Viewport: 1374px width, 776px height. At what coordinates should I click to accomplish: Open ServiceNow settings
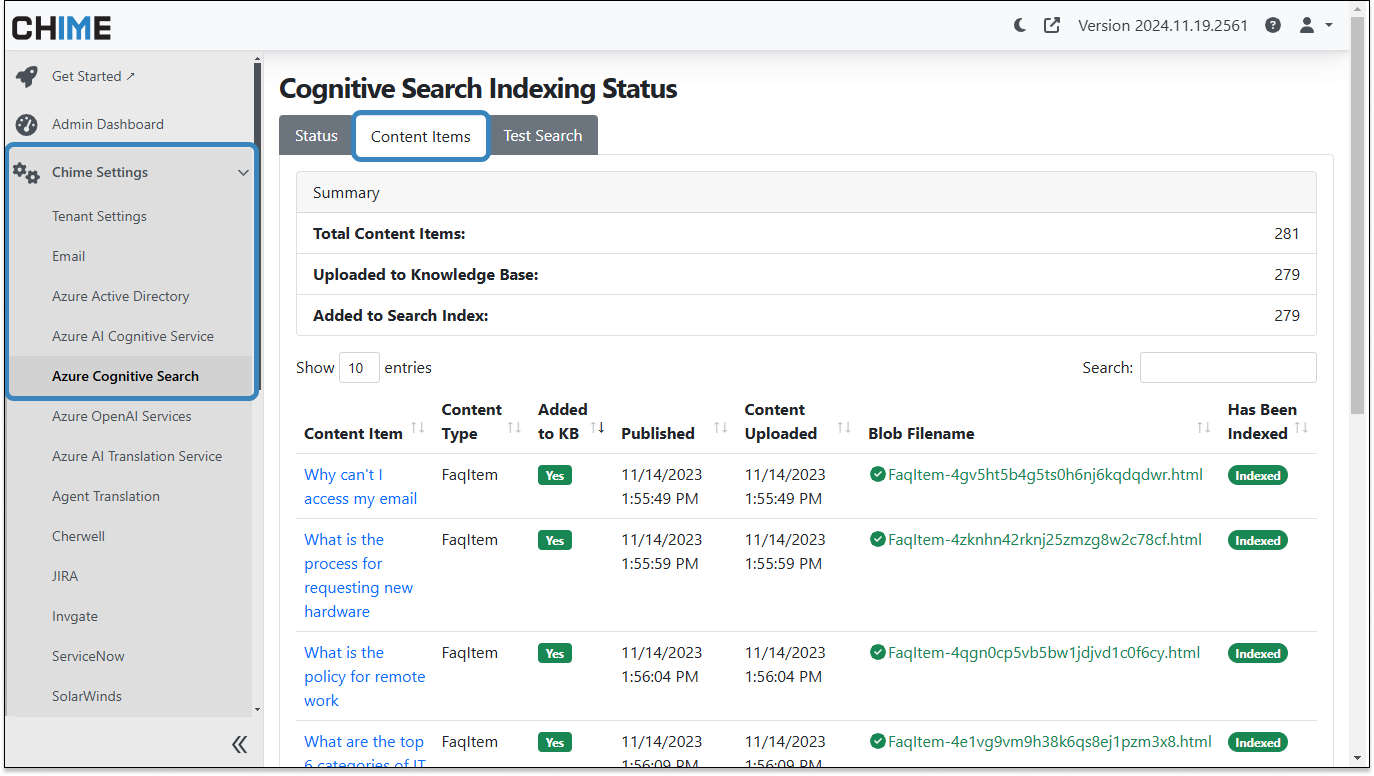(88, 657)
